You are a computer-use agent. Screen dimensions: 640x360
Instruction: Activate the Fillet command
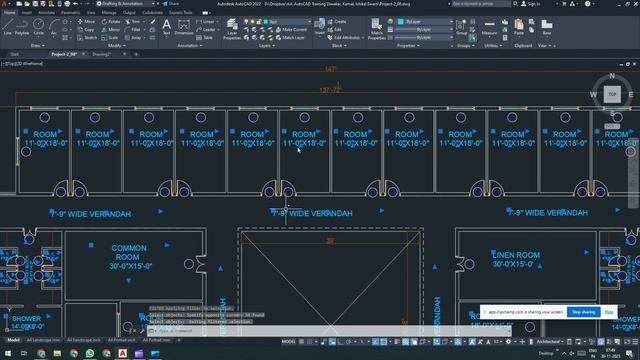[x=132, y=29]
